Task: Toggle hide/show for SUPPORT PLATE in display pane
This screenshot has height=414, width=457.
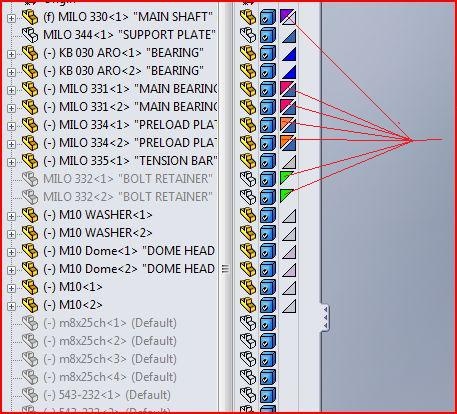Action: tap(248, 35)
